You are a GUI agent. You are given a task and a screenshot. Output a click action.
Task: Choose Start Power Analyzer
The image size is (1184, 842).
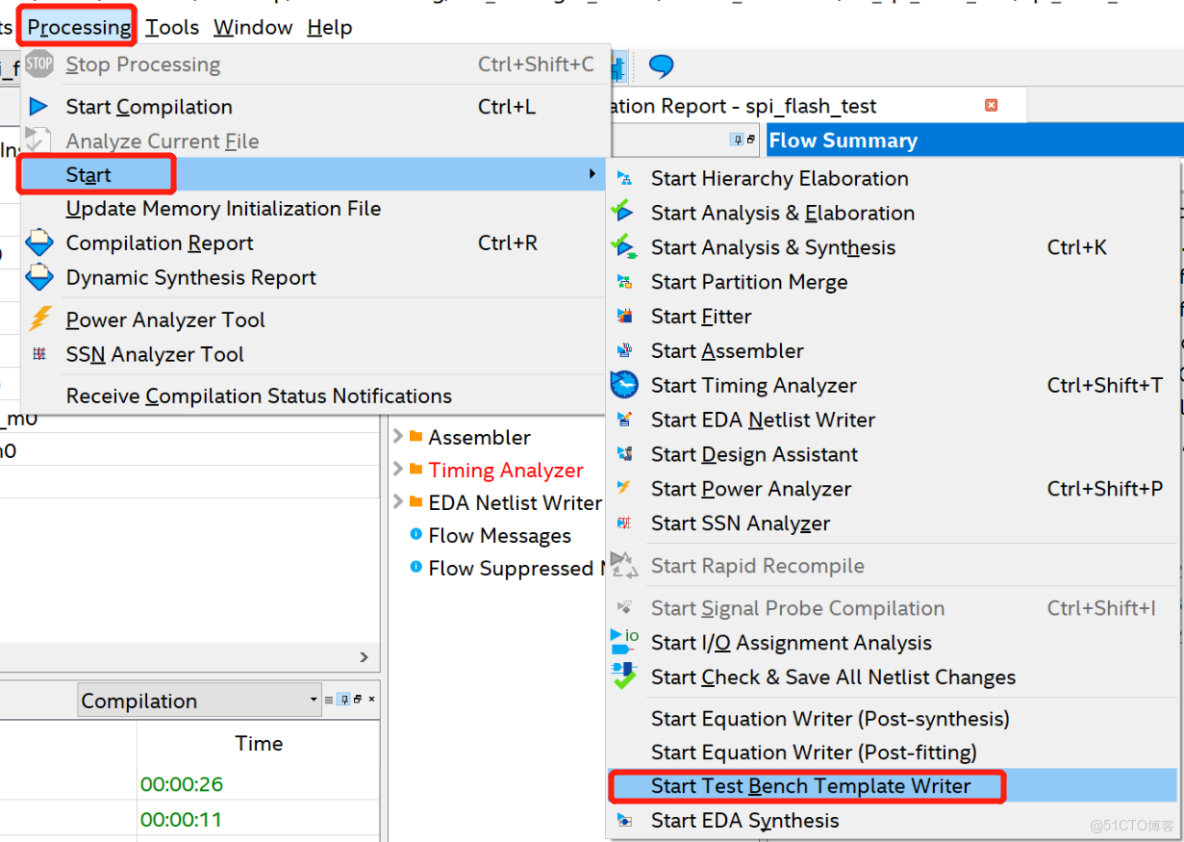(x=893, y=489)
